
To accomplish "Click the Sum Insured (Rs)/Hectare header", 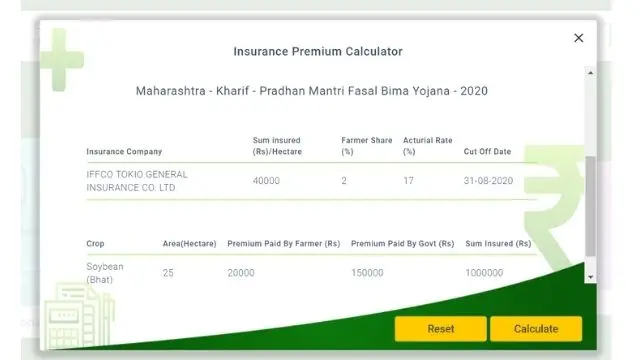I will 277,146.
